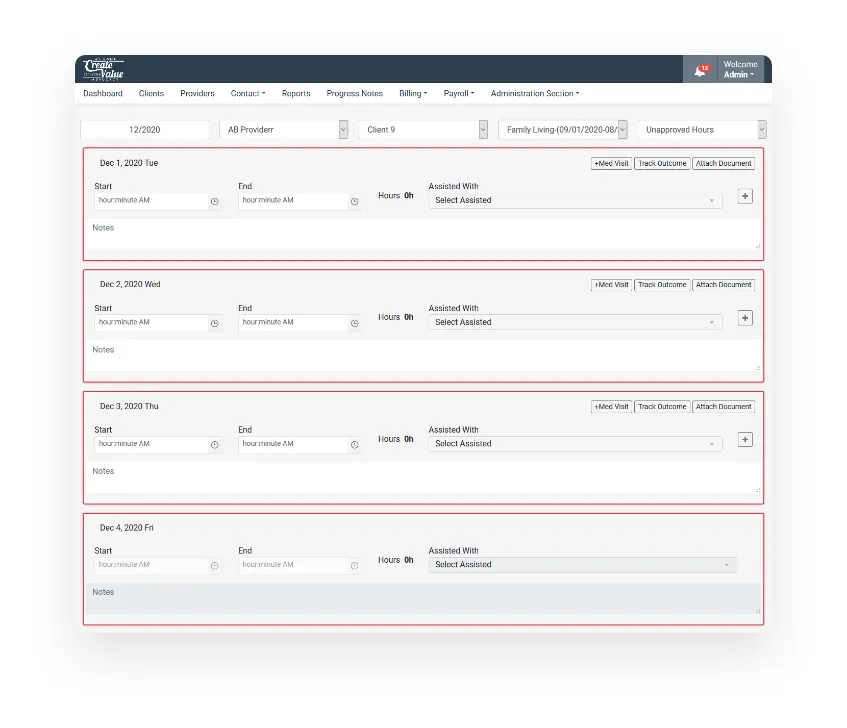
Task: Focus the Dec 3 End time field
Action: pos(292,444)
